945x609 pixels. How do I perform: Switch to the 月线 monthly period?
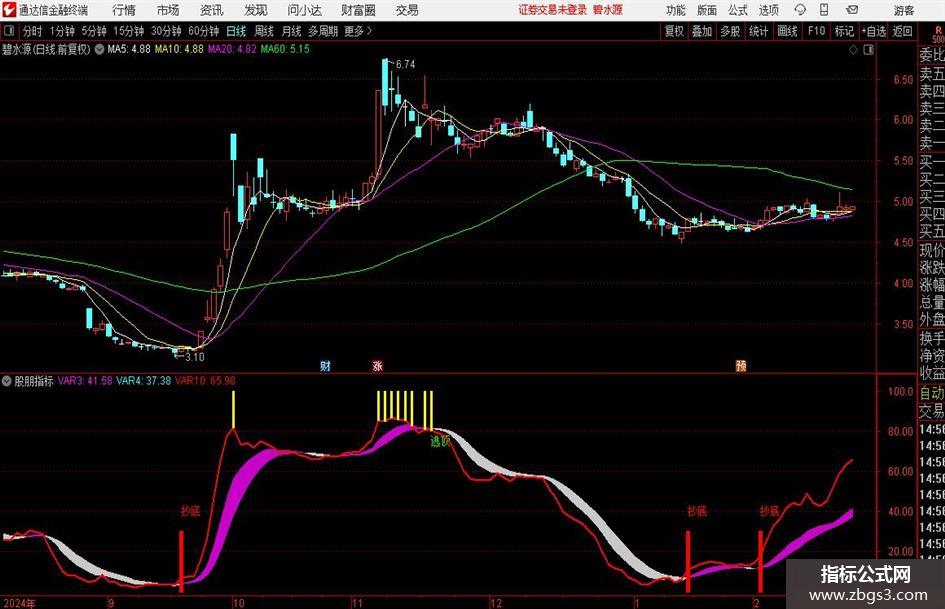pos(292,31)
